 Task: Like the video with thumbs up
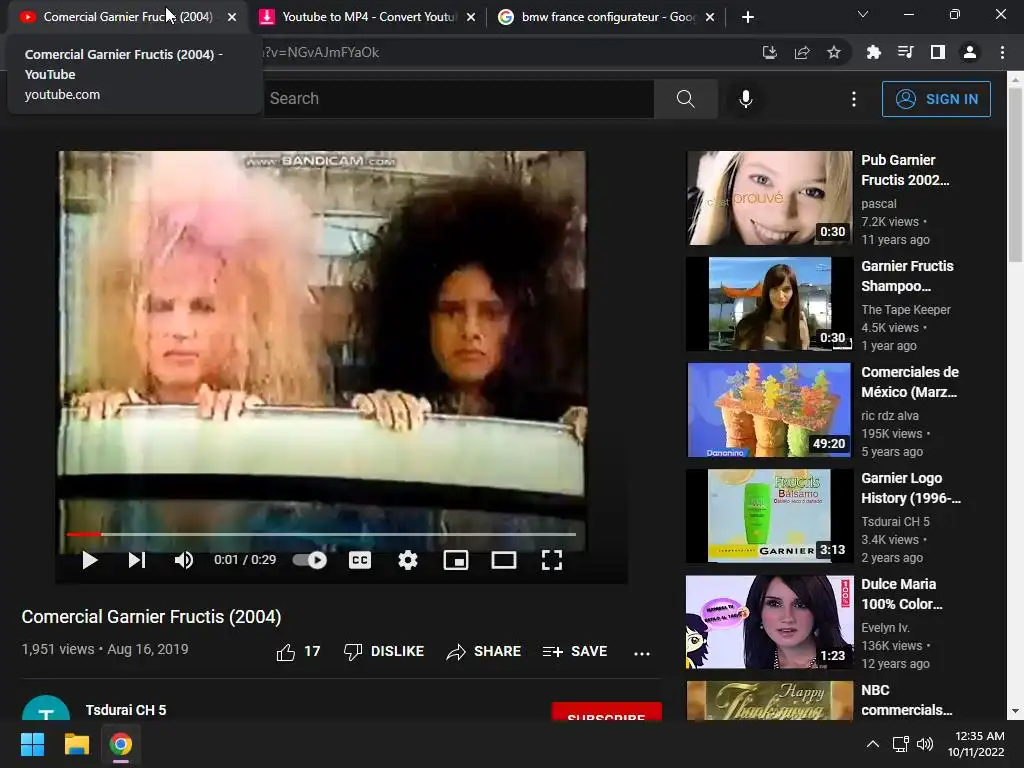(298, 652)
